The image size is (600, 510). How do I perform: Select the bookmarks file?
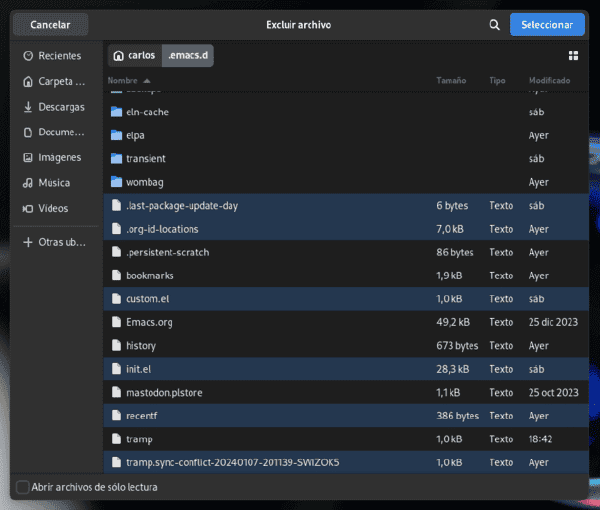pos(346,275)
